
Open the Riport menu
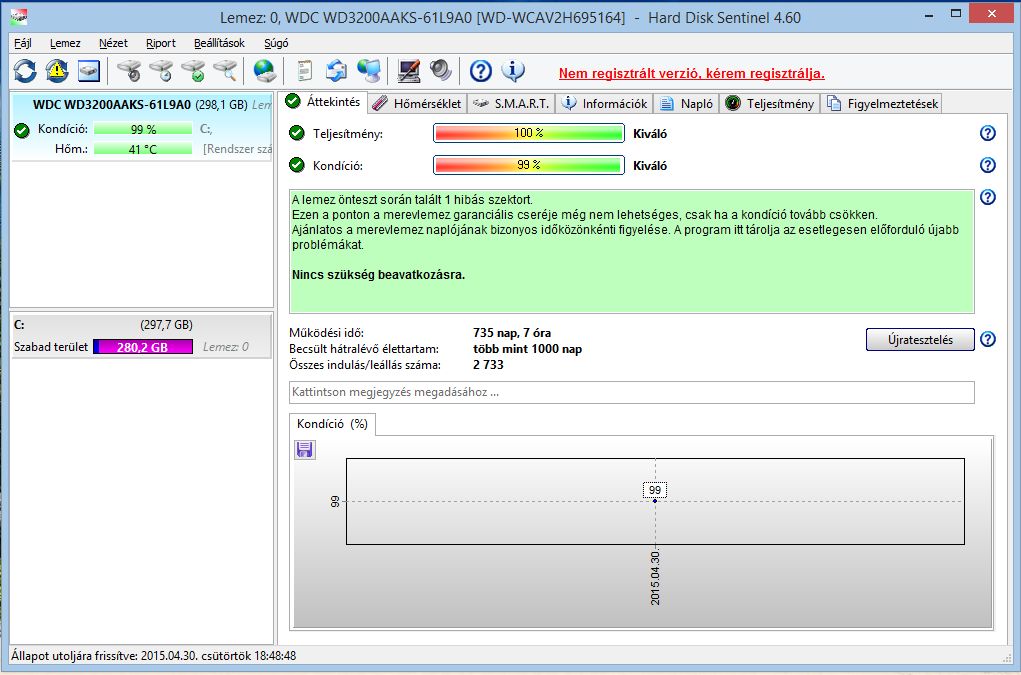click(161, 43)
